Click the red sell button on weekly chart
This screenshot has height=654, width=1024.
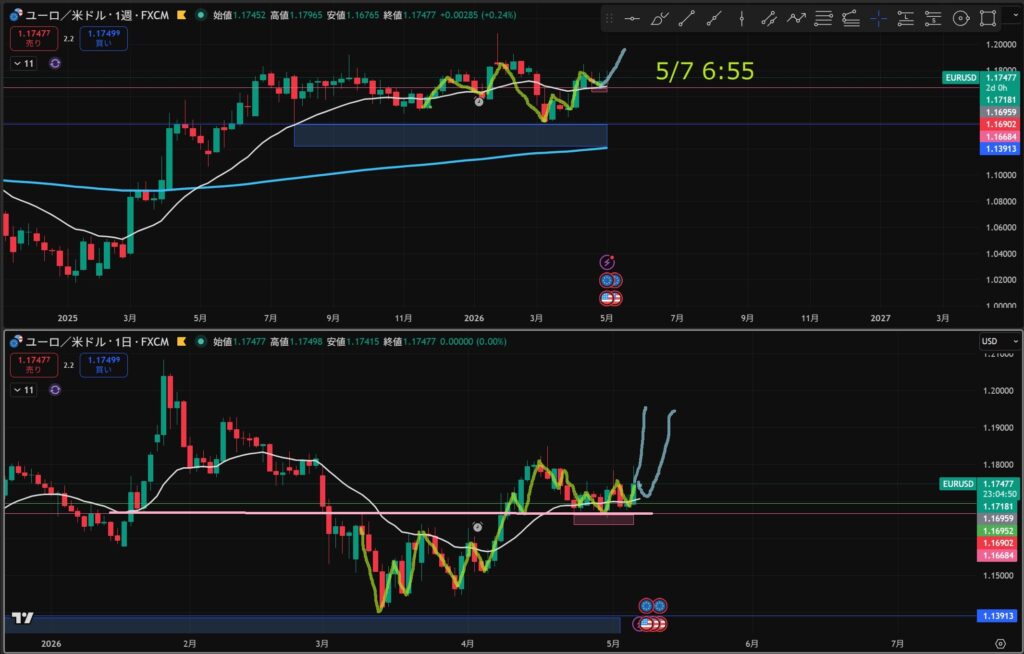(34, 39)
